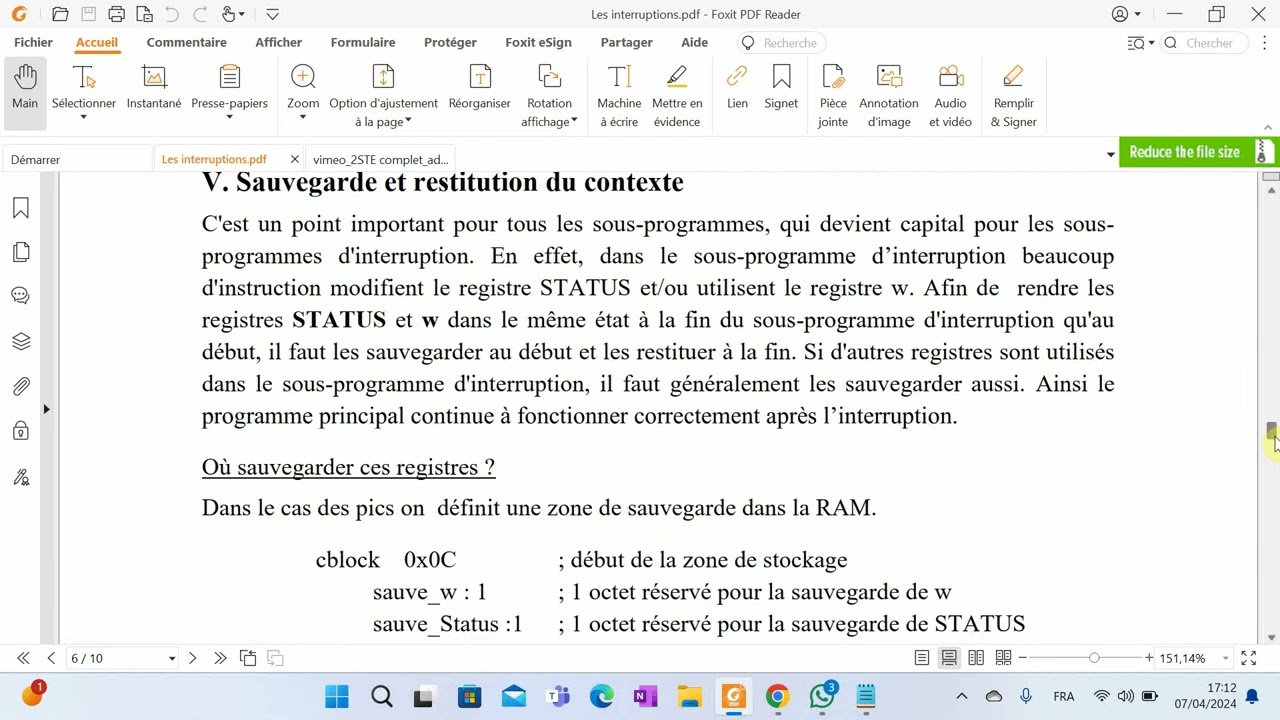The height and width of the screenshot is (720, 1280).
Task: Click the open folder icon in title bar
Action: pos(60,14)
